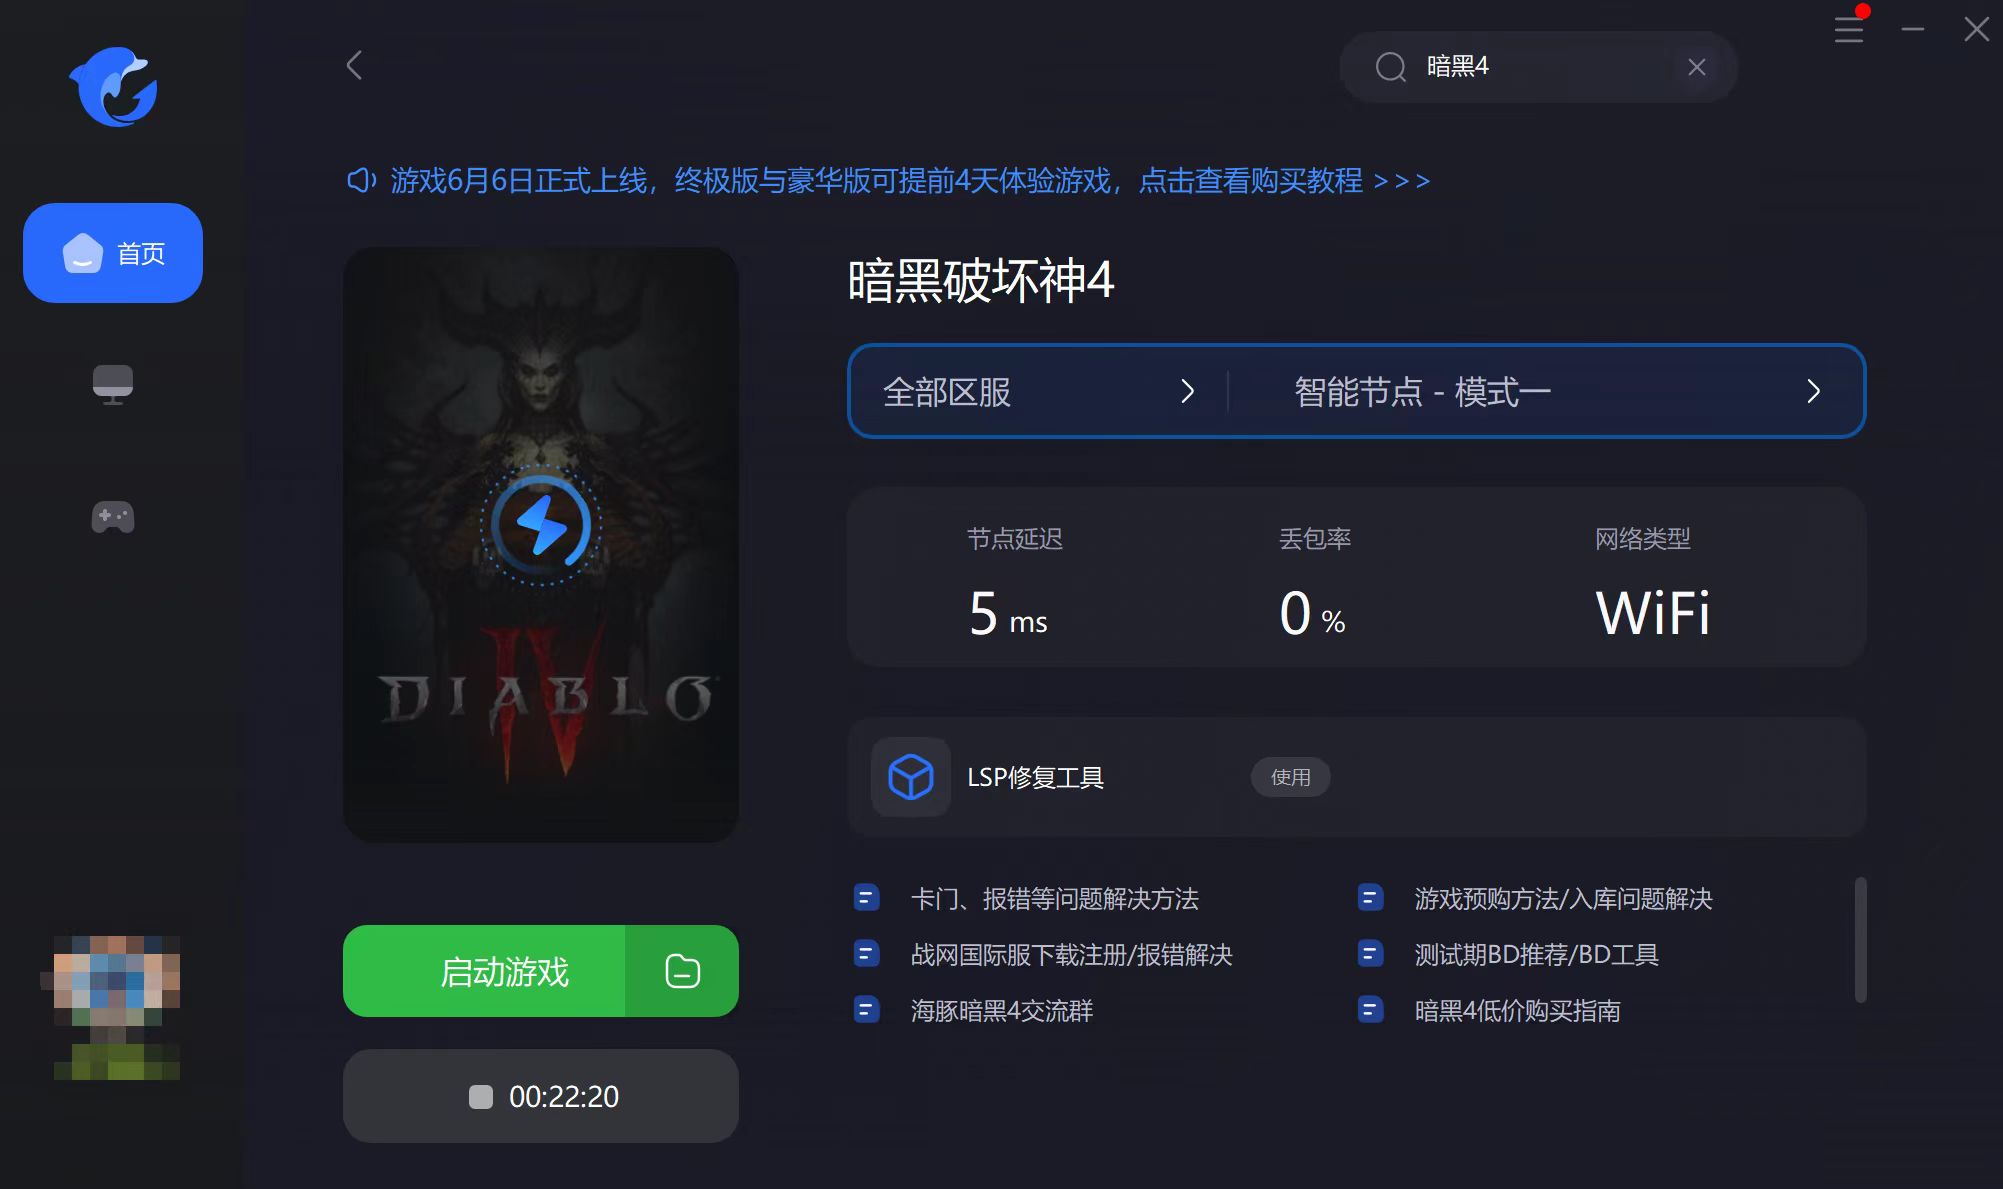Screen dimensions: 2003x1189
Task: Click 使用 for LSP repair tool
Action: [1290, 777]
